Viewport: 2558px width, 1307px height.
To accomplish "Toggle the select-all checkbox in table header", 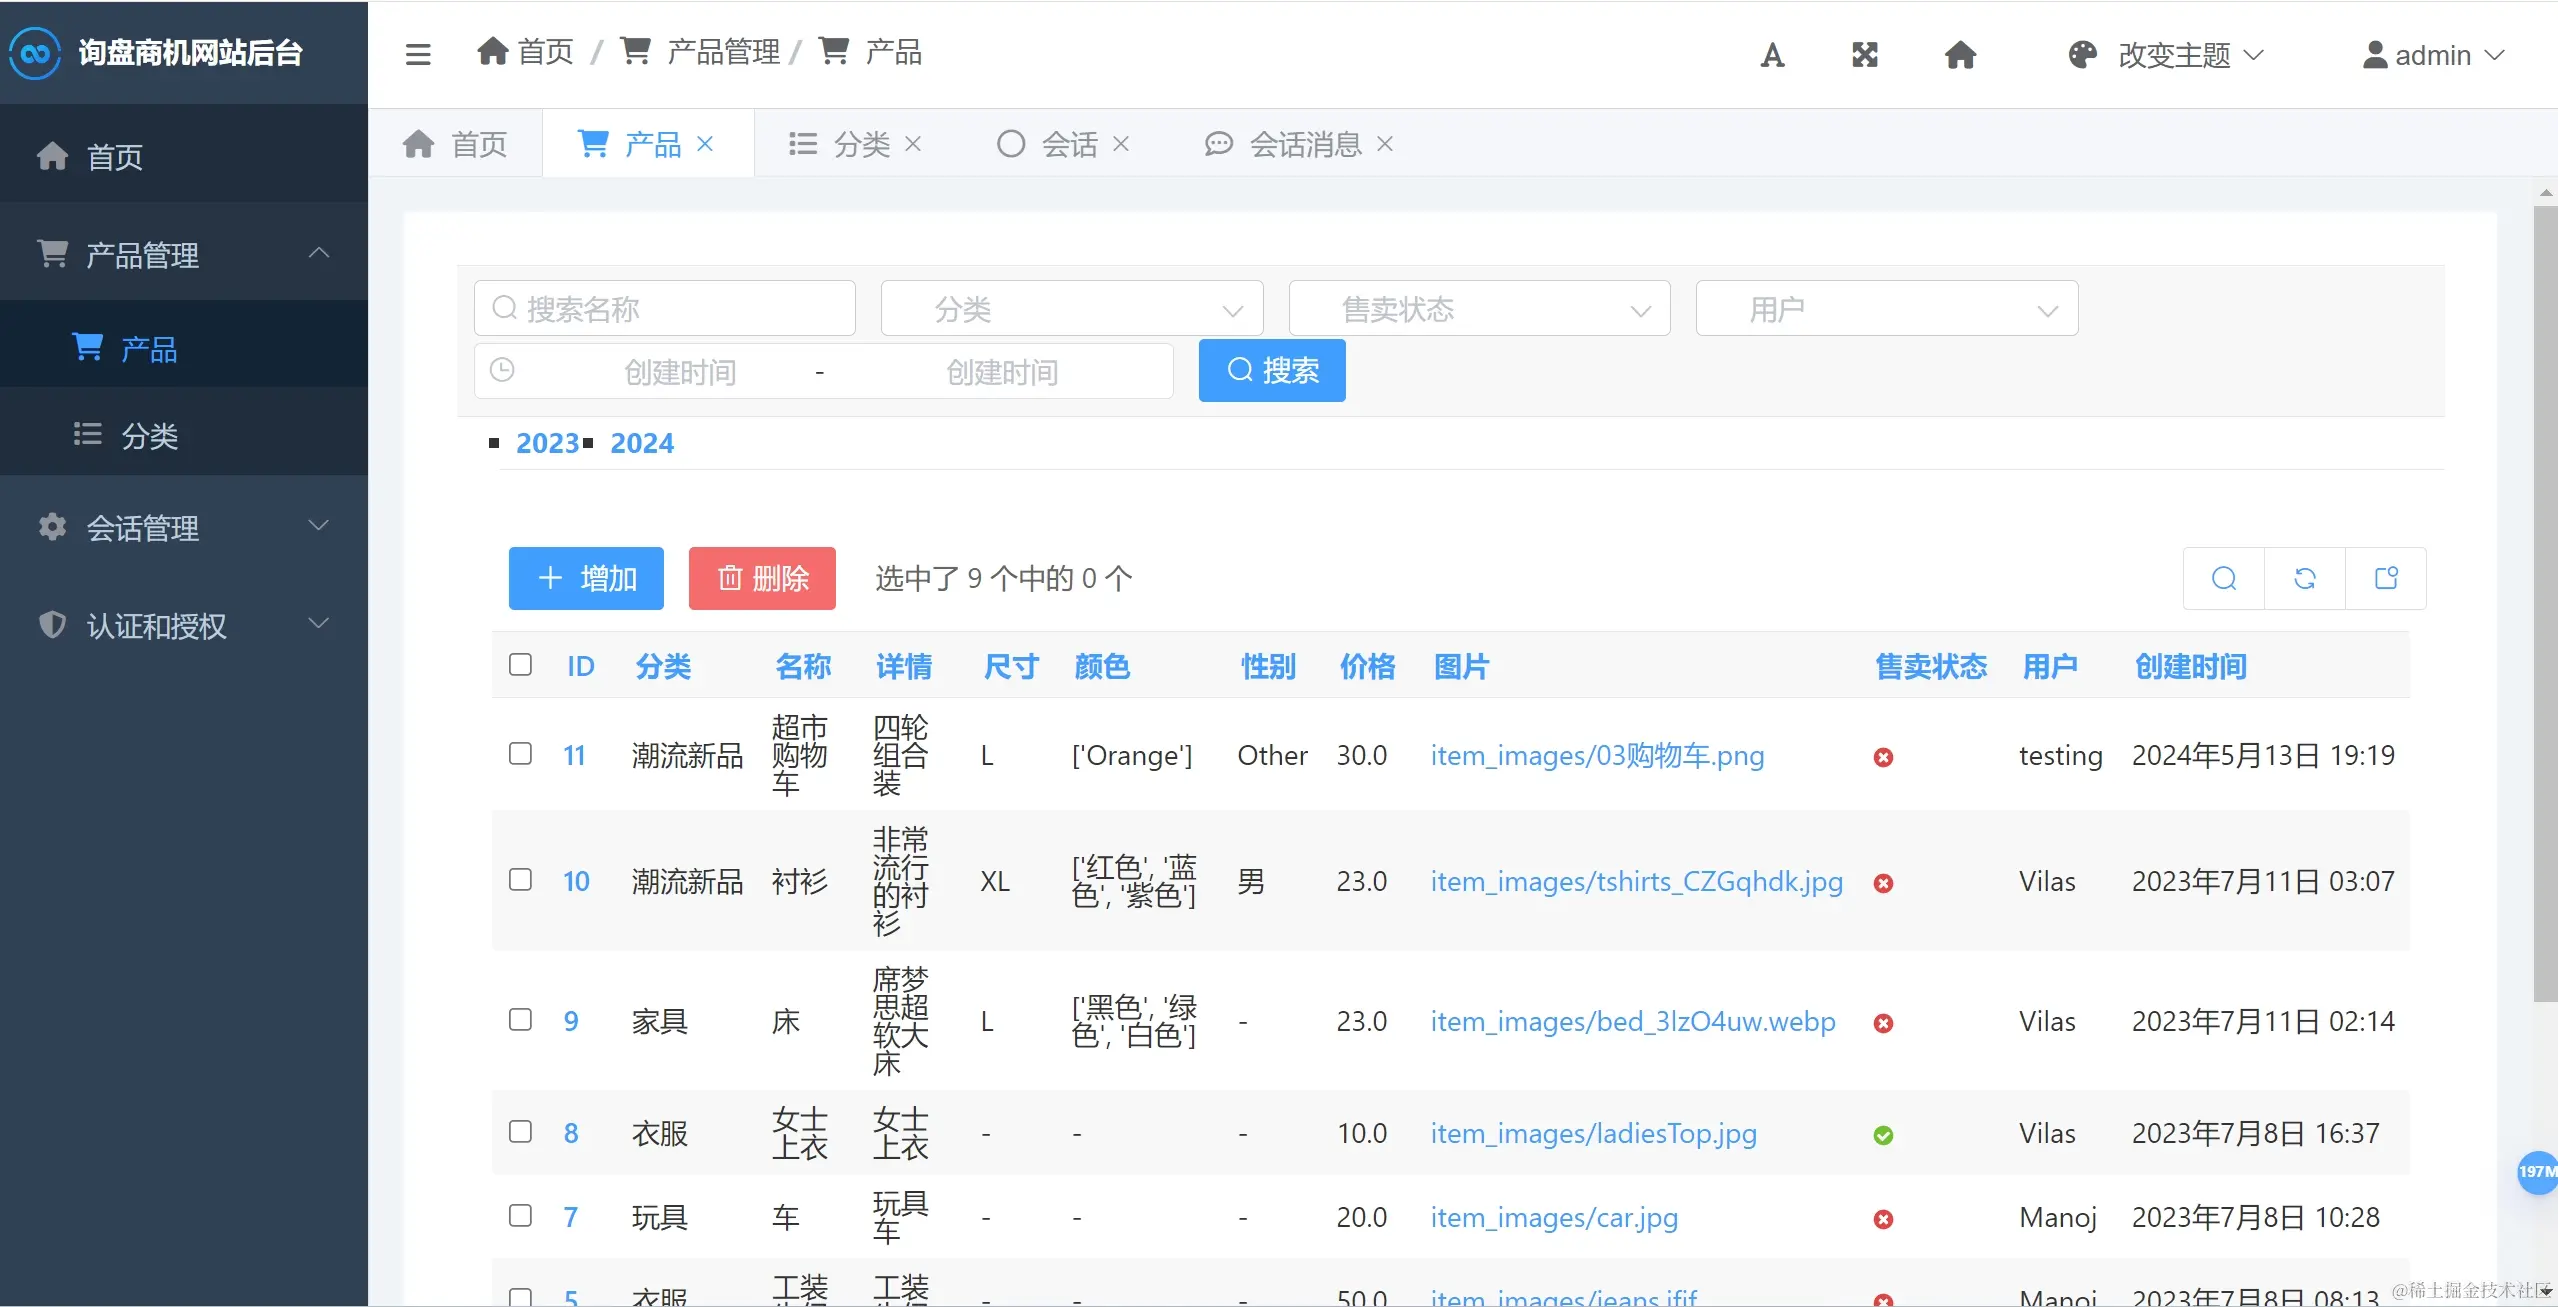I will tap(520, 665).
